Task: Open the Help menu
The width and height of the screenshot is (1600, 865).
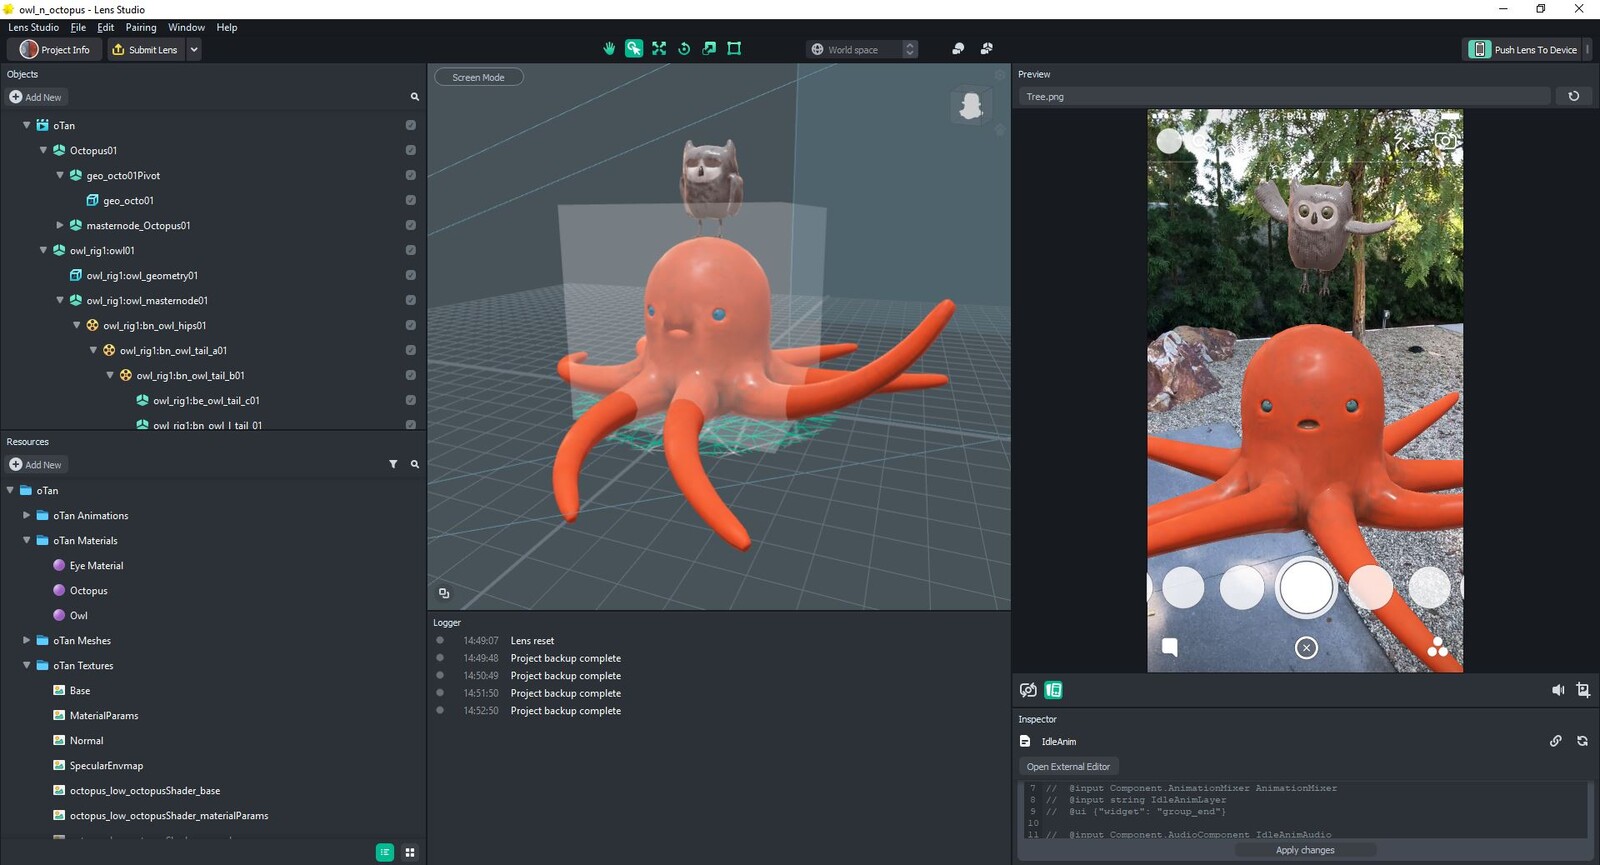Action: 227,27
